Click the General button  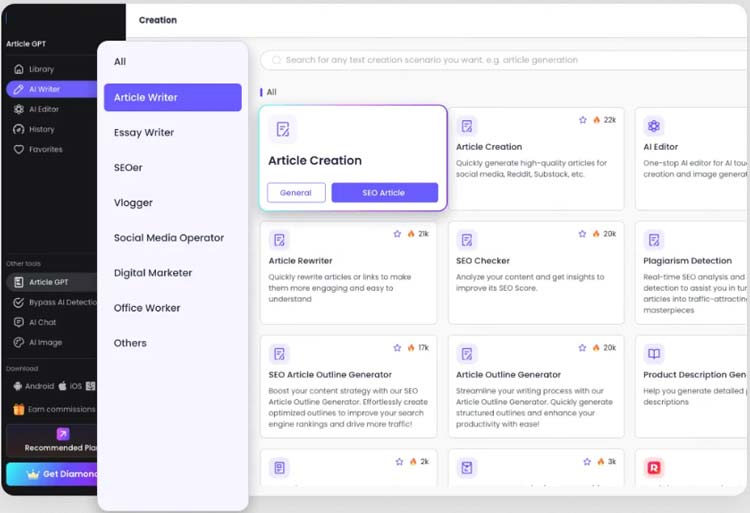tap(296, 193)
